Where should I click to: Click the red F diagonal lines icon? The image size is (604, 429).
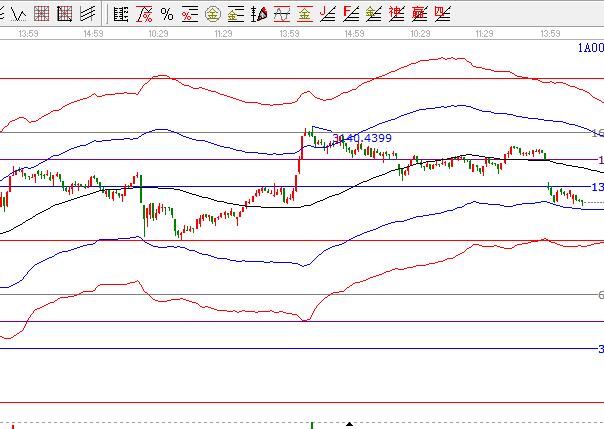pyautogui.click(x=351, y=14)
